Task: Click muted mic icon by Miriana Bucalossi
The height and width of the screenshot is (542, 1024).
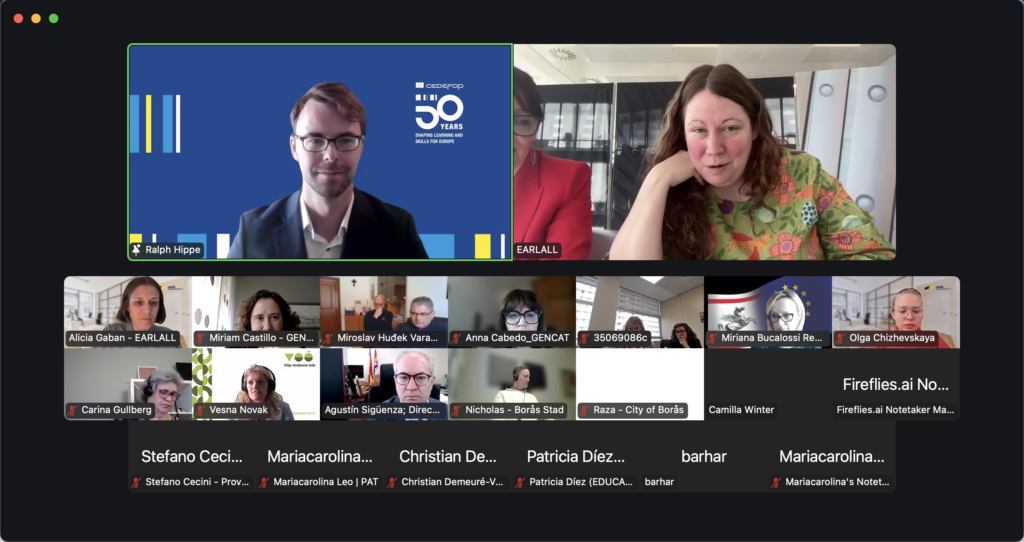Action: [x=712, y=338]
